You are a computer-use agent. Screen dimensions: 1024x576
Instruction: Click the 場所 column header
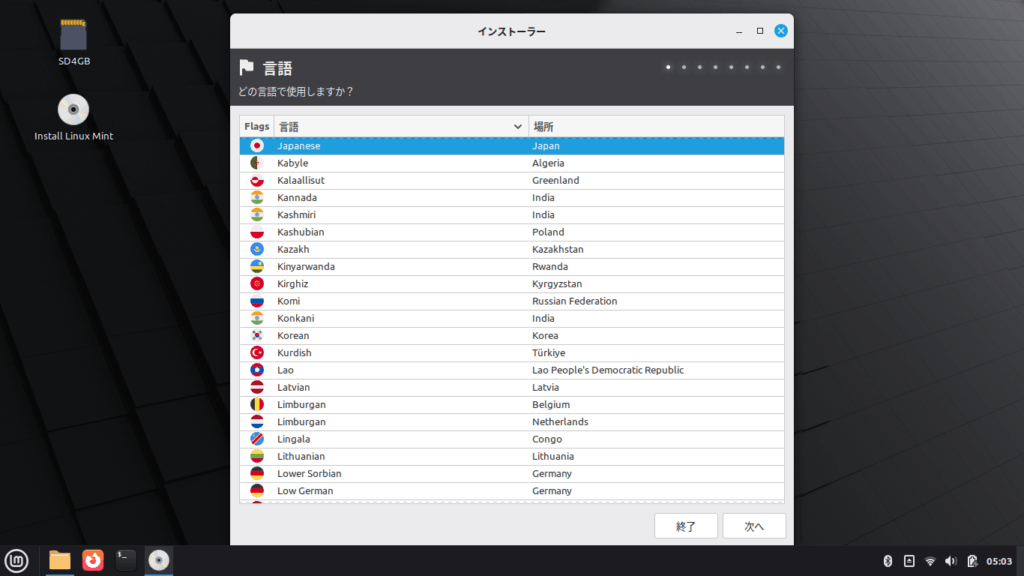pyautogui.click(x=655, y=127)
